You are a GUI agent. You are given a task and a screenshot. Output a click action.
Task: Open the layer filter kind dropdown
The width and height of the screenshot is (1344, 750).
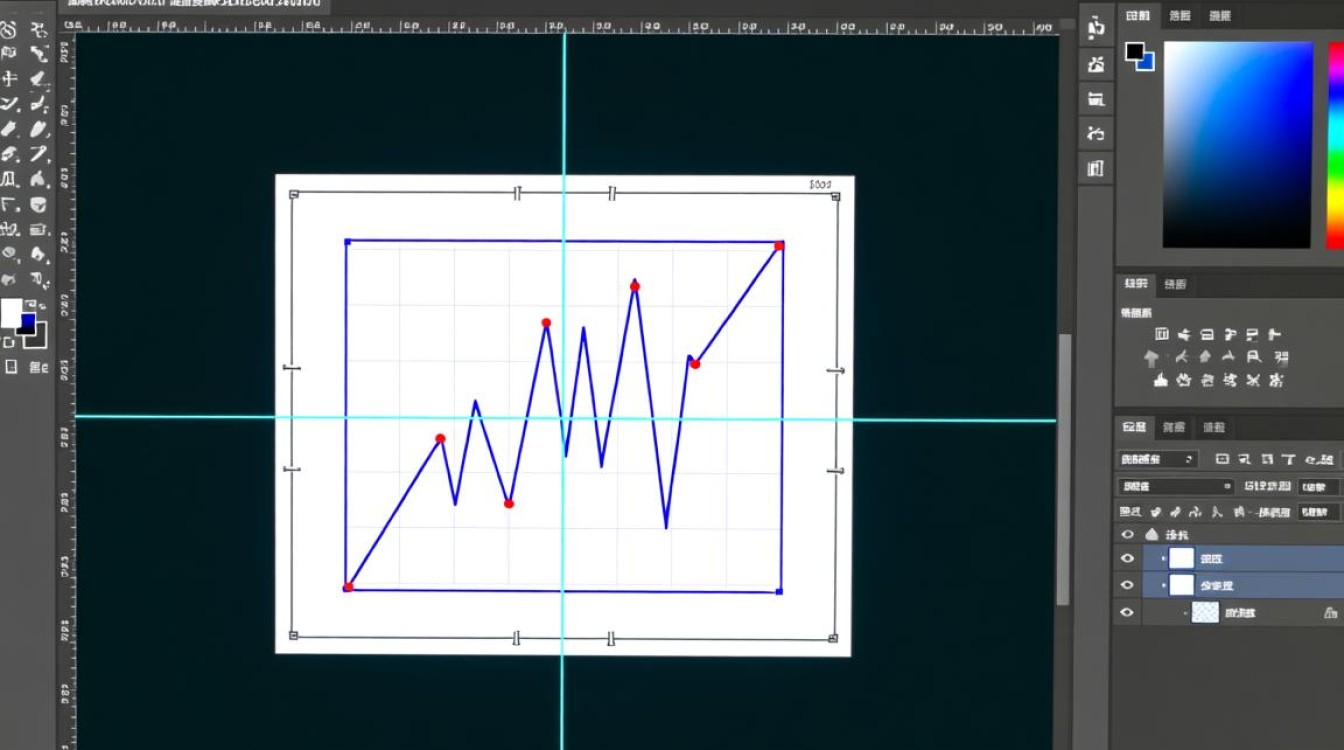pyautogui.click(x=1157, y=460)
